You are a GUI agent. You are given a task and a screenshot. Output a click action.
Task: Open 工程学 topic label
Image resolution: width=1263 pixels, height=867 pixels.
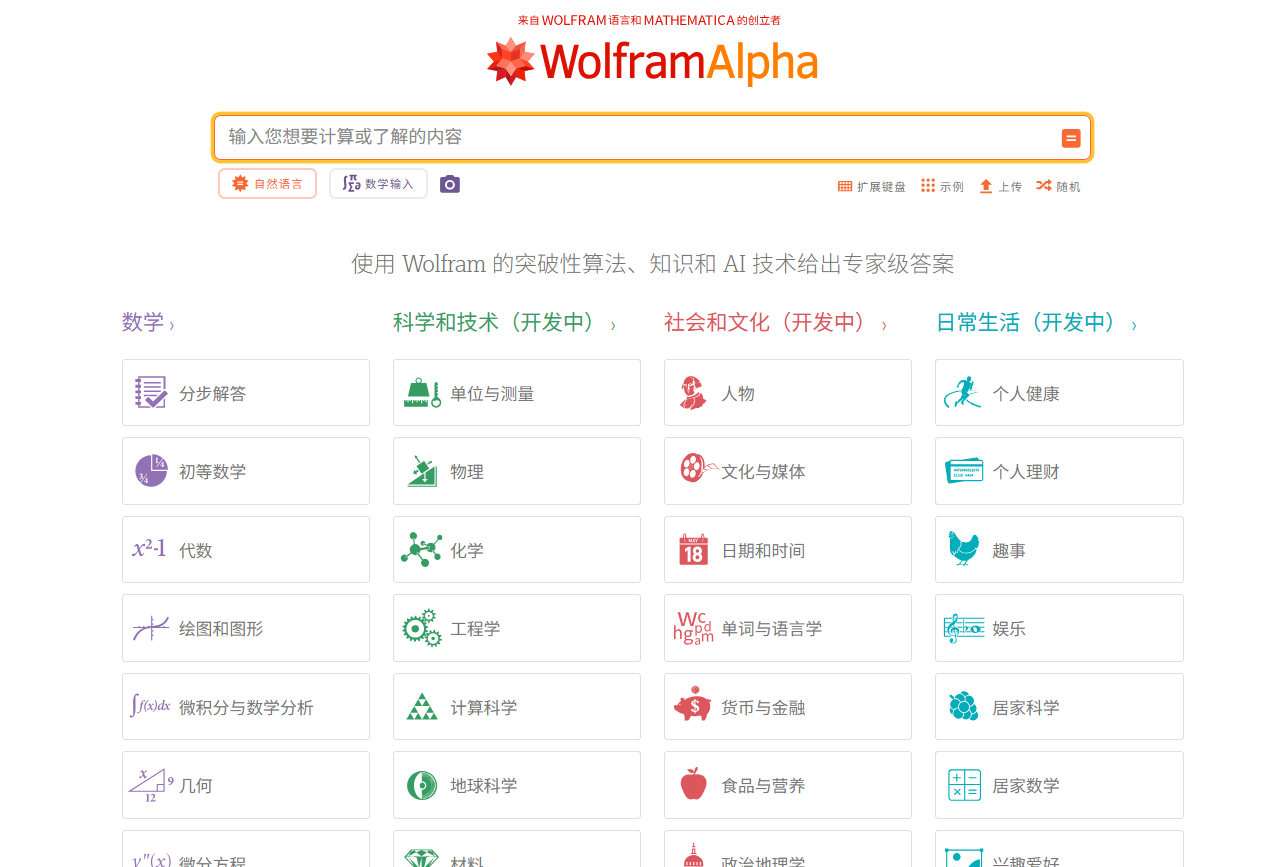point(475,629)
